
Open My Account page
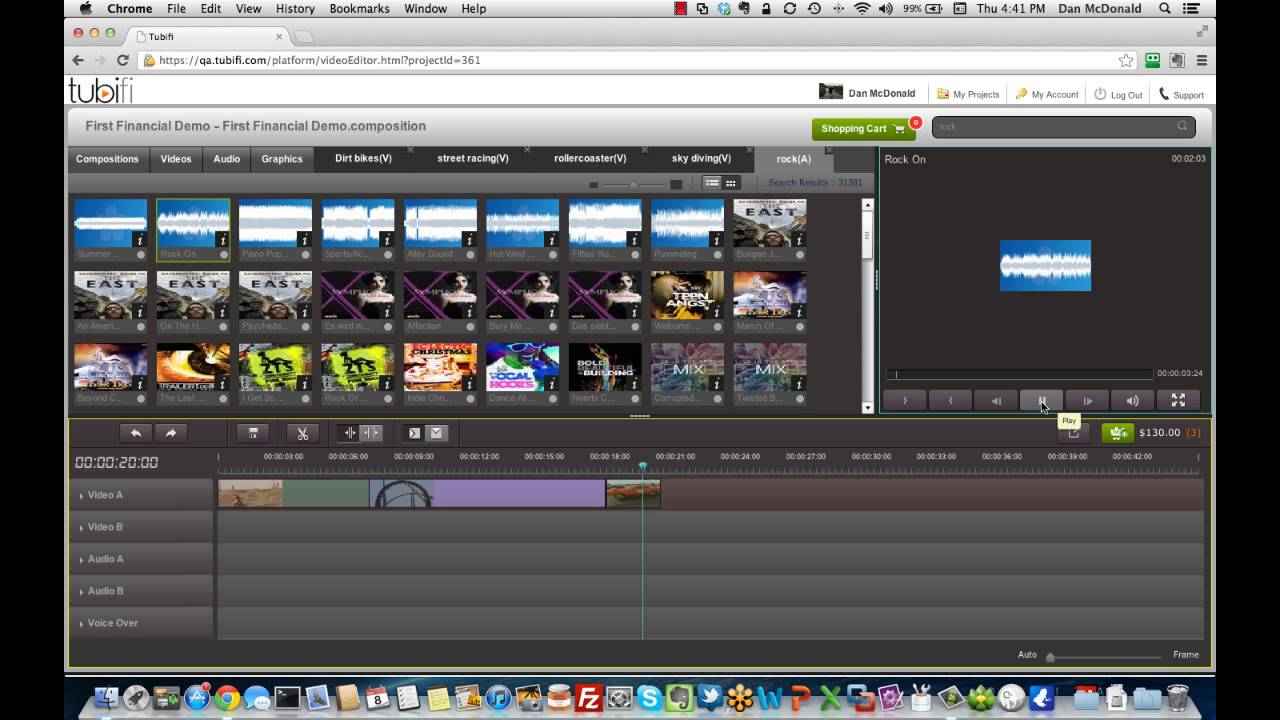pyautogui.click(x=1047, y=94)
